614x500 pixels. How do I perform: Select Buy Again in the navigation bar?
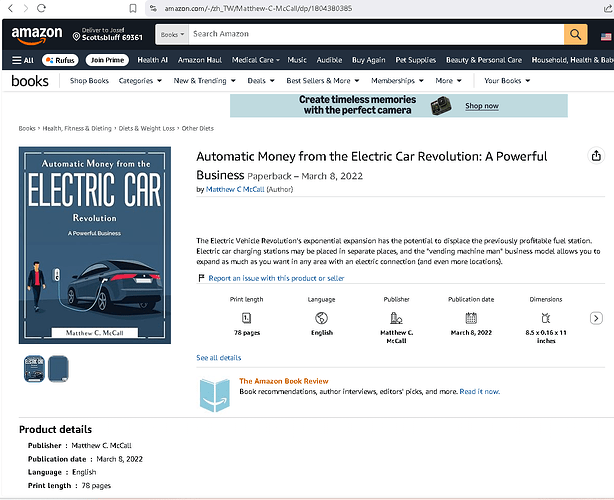tap(368, 60)
